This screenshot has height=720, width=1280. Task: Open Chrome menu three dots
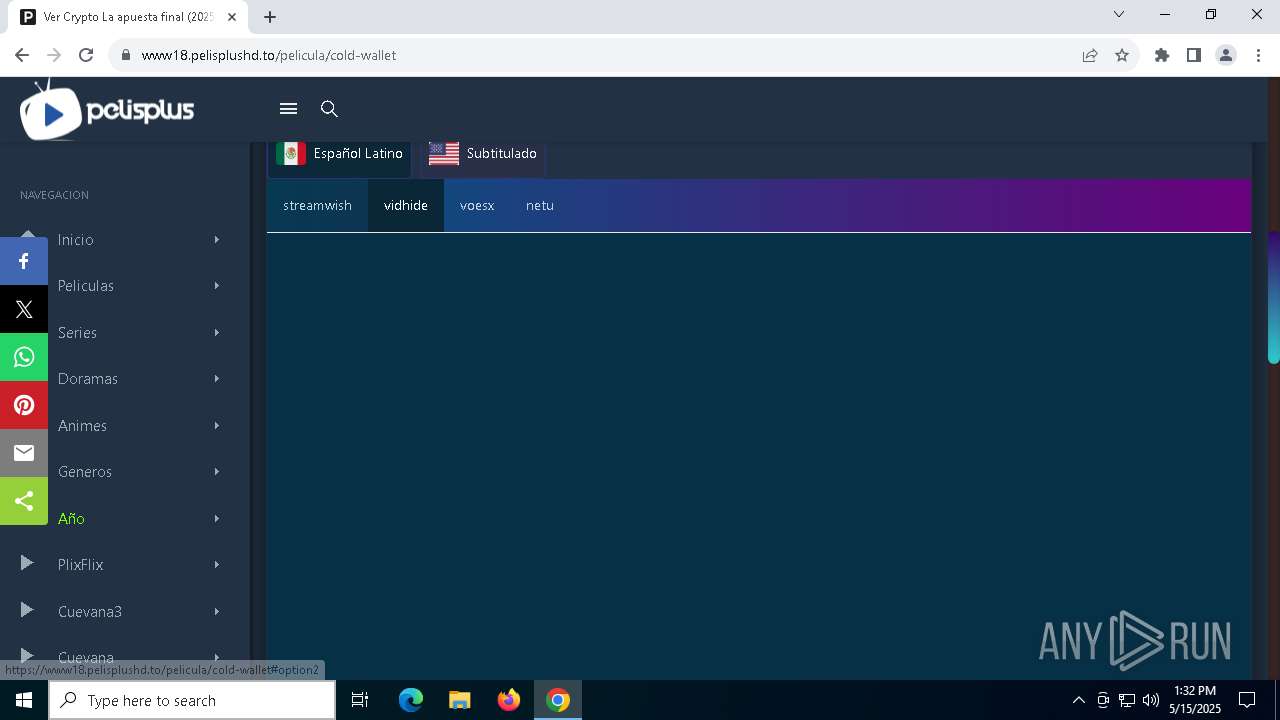click(1257, 55)
